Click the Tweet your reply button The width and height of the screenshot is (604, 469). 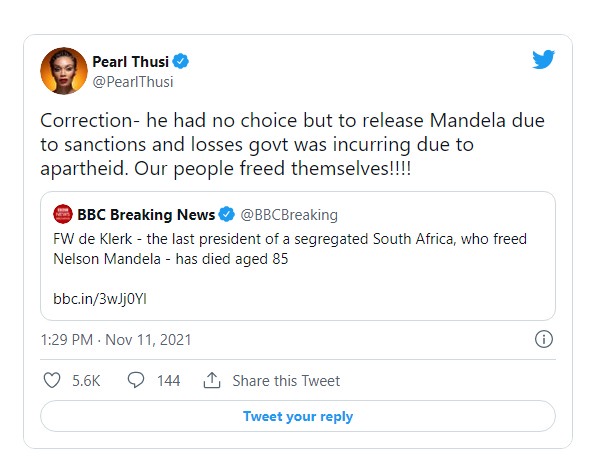[298, 416]
